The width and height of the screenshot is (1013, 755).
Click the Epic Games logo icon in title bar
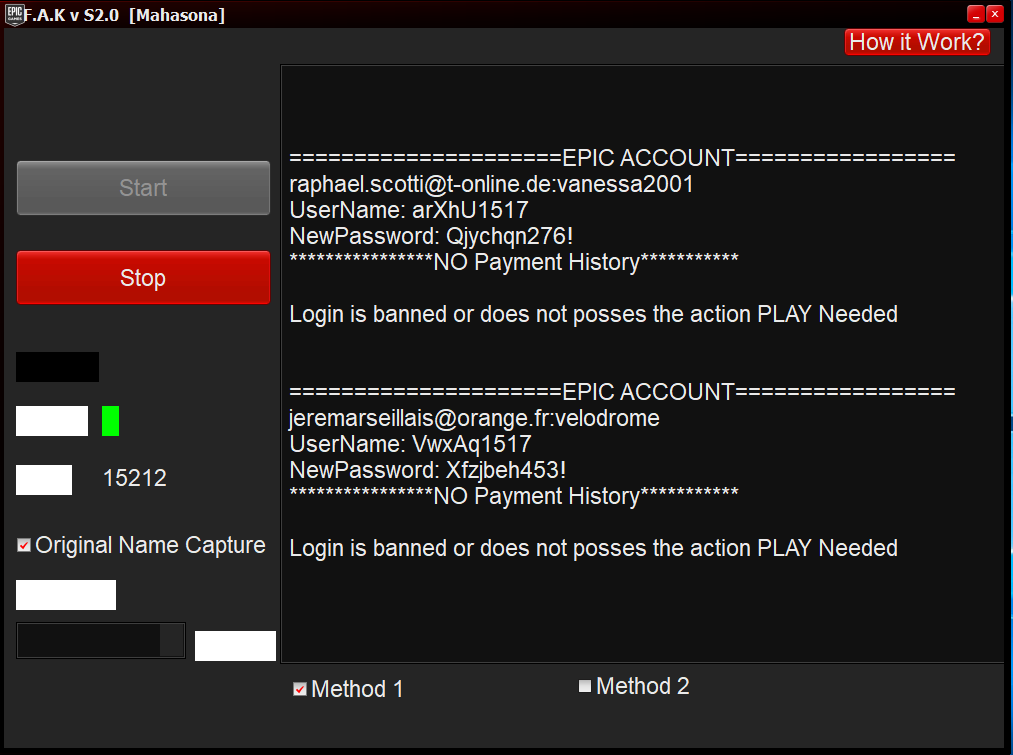pos(14,14)
